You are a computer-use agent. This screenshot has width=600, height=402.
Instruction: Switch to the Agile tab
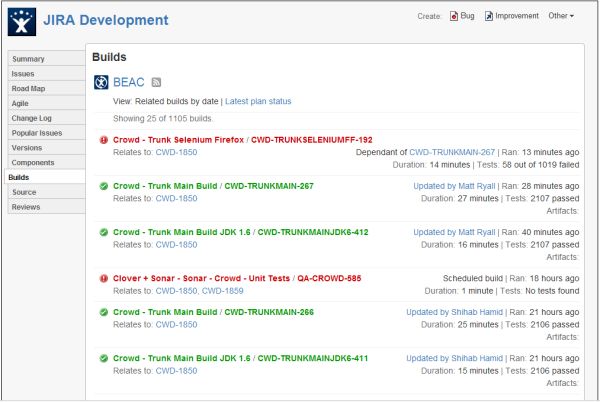point(46,103)
